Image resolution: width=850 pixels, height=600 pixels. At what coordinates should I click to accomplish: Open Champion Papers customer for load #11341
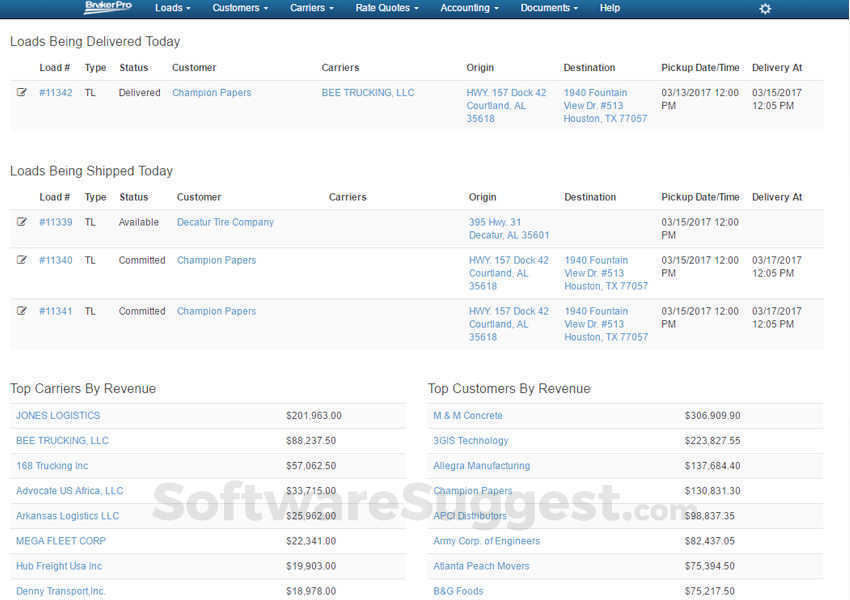pyautogui.click(x=216, y=311)
